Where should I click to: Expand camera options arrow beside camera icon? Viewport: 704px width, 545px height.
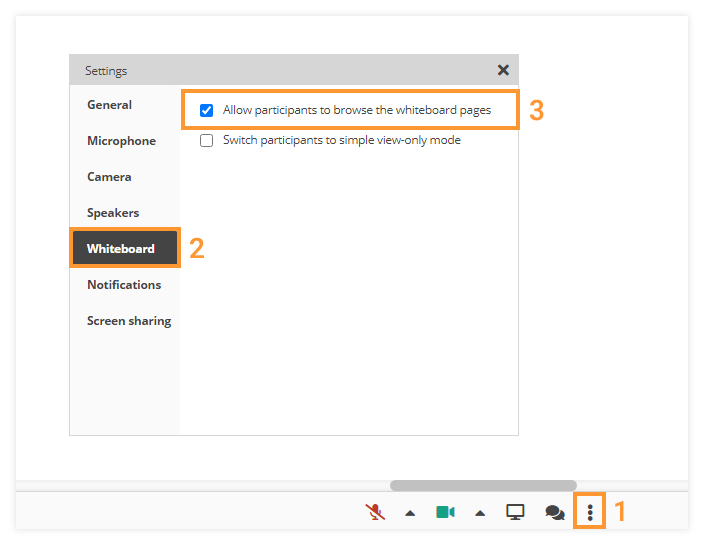[480, 513]
